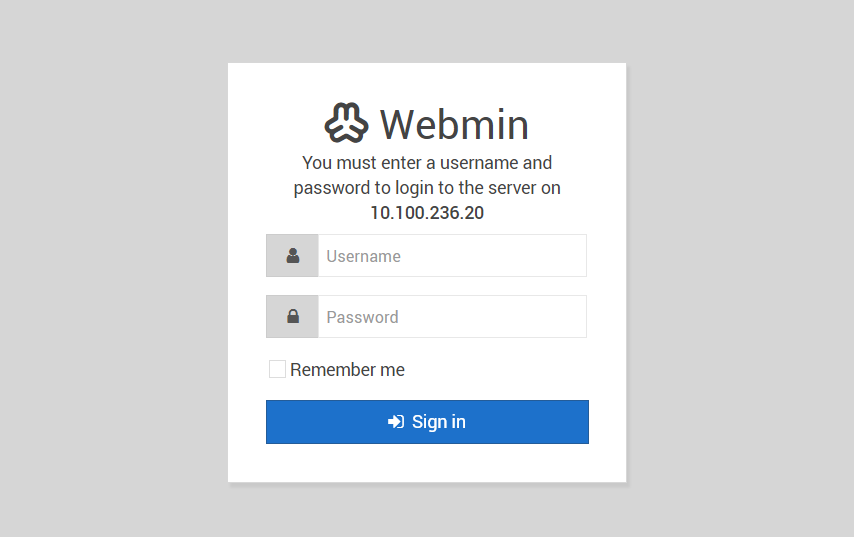Click the Remember me label text
854x537 pixels.
click(x=347, y=370)
